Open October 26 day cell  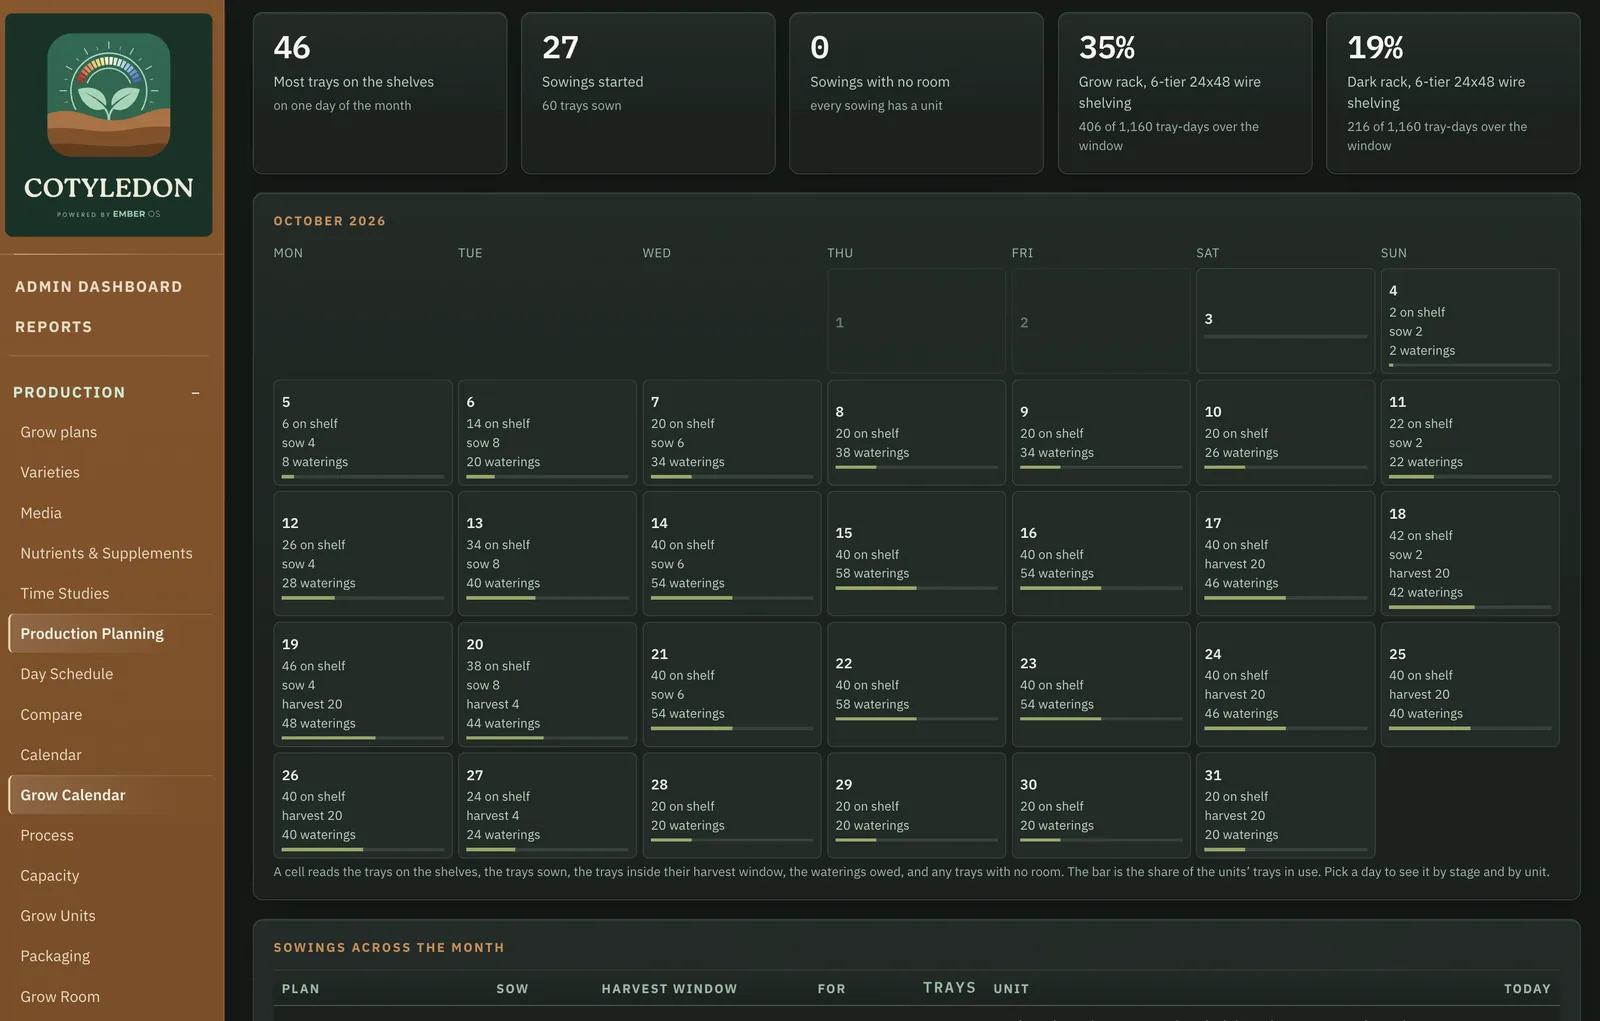click(x=363, y=805)
